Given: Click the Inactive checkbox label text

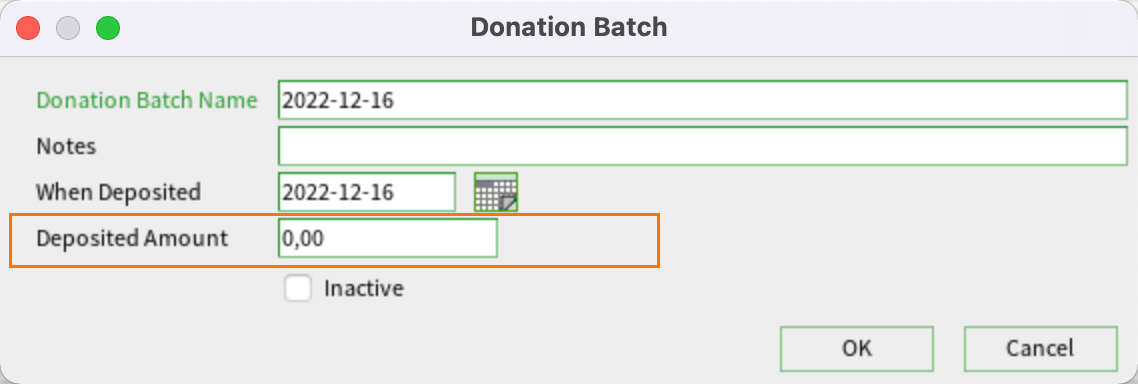Looking at the screenshot, I should (x=364, y=288).
